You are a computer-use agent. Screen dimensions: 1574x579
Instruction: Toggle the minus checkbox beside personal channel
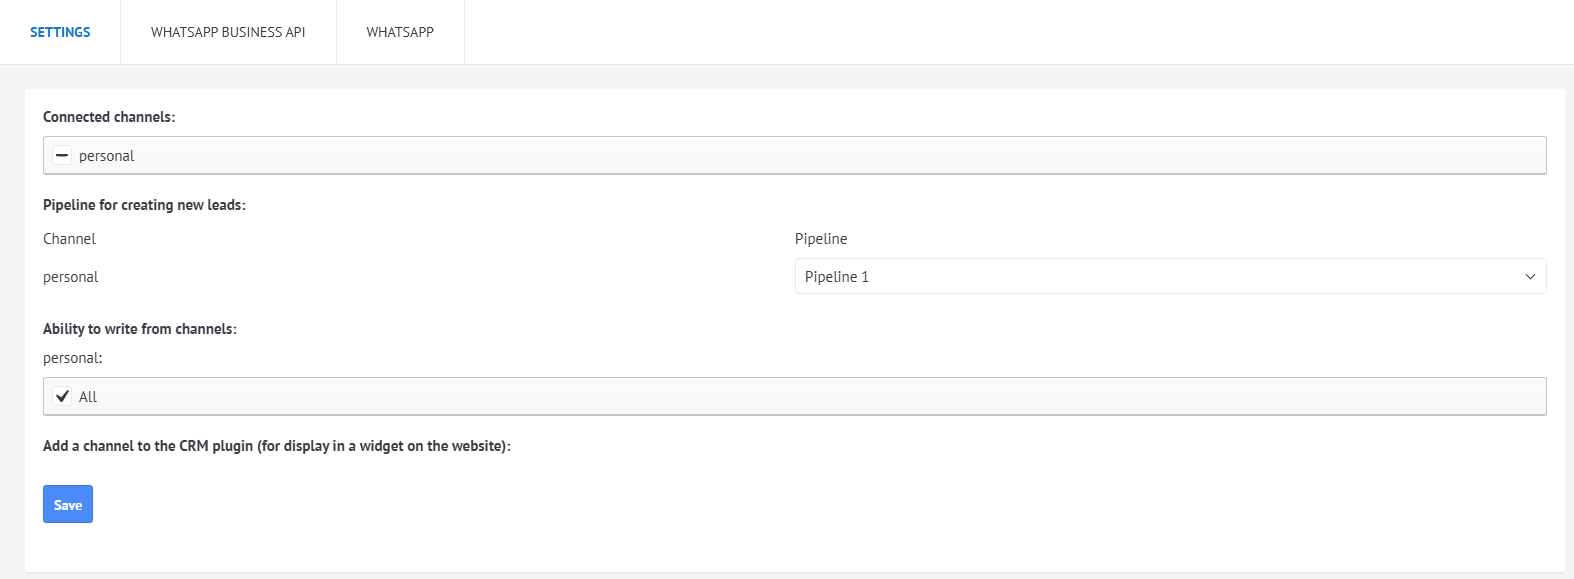62,156
